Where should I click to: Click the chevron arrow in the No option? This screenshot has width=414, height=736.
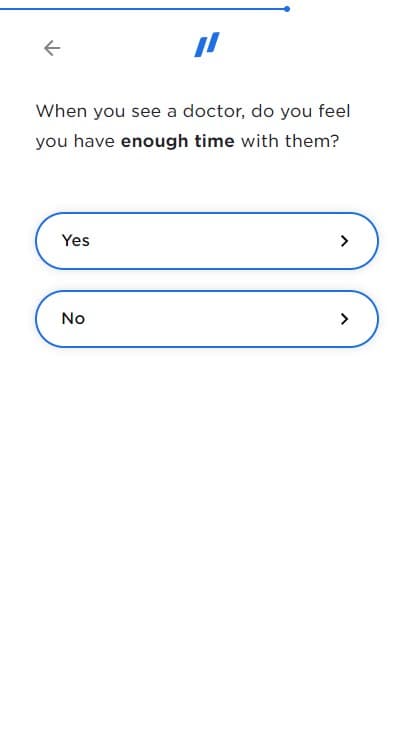345,319
